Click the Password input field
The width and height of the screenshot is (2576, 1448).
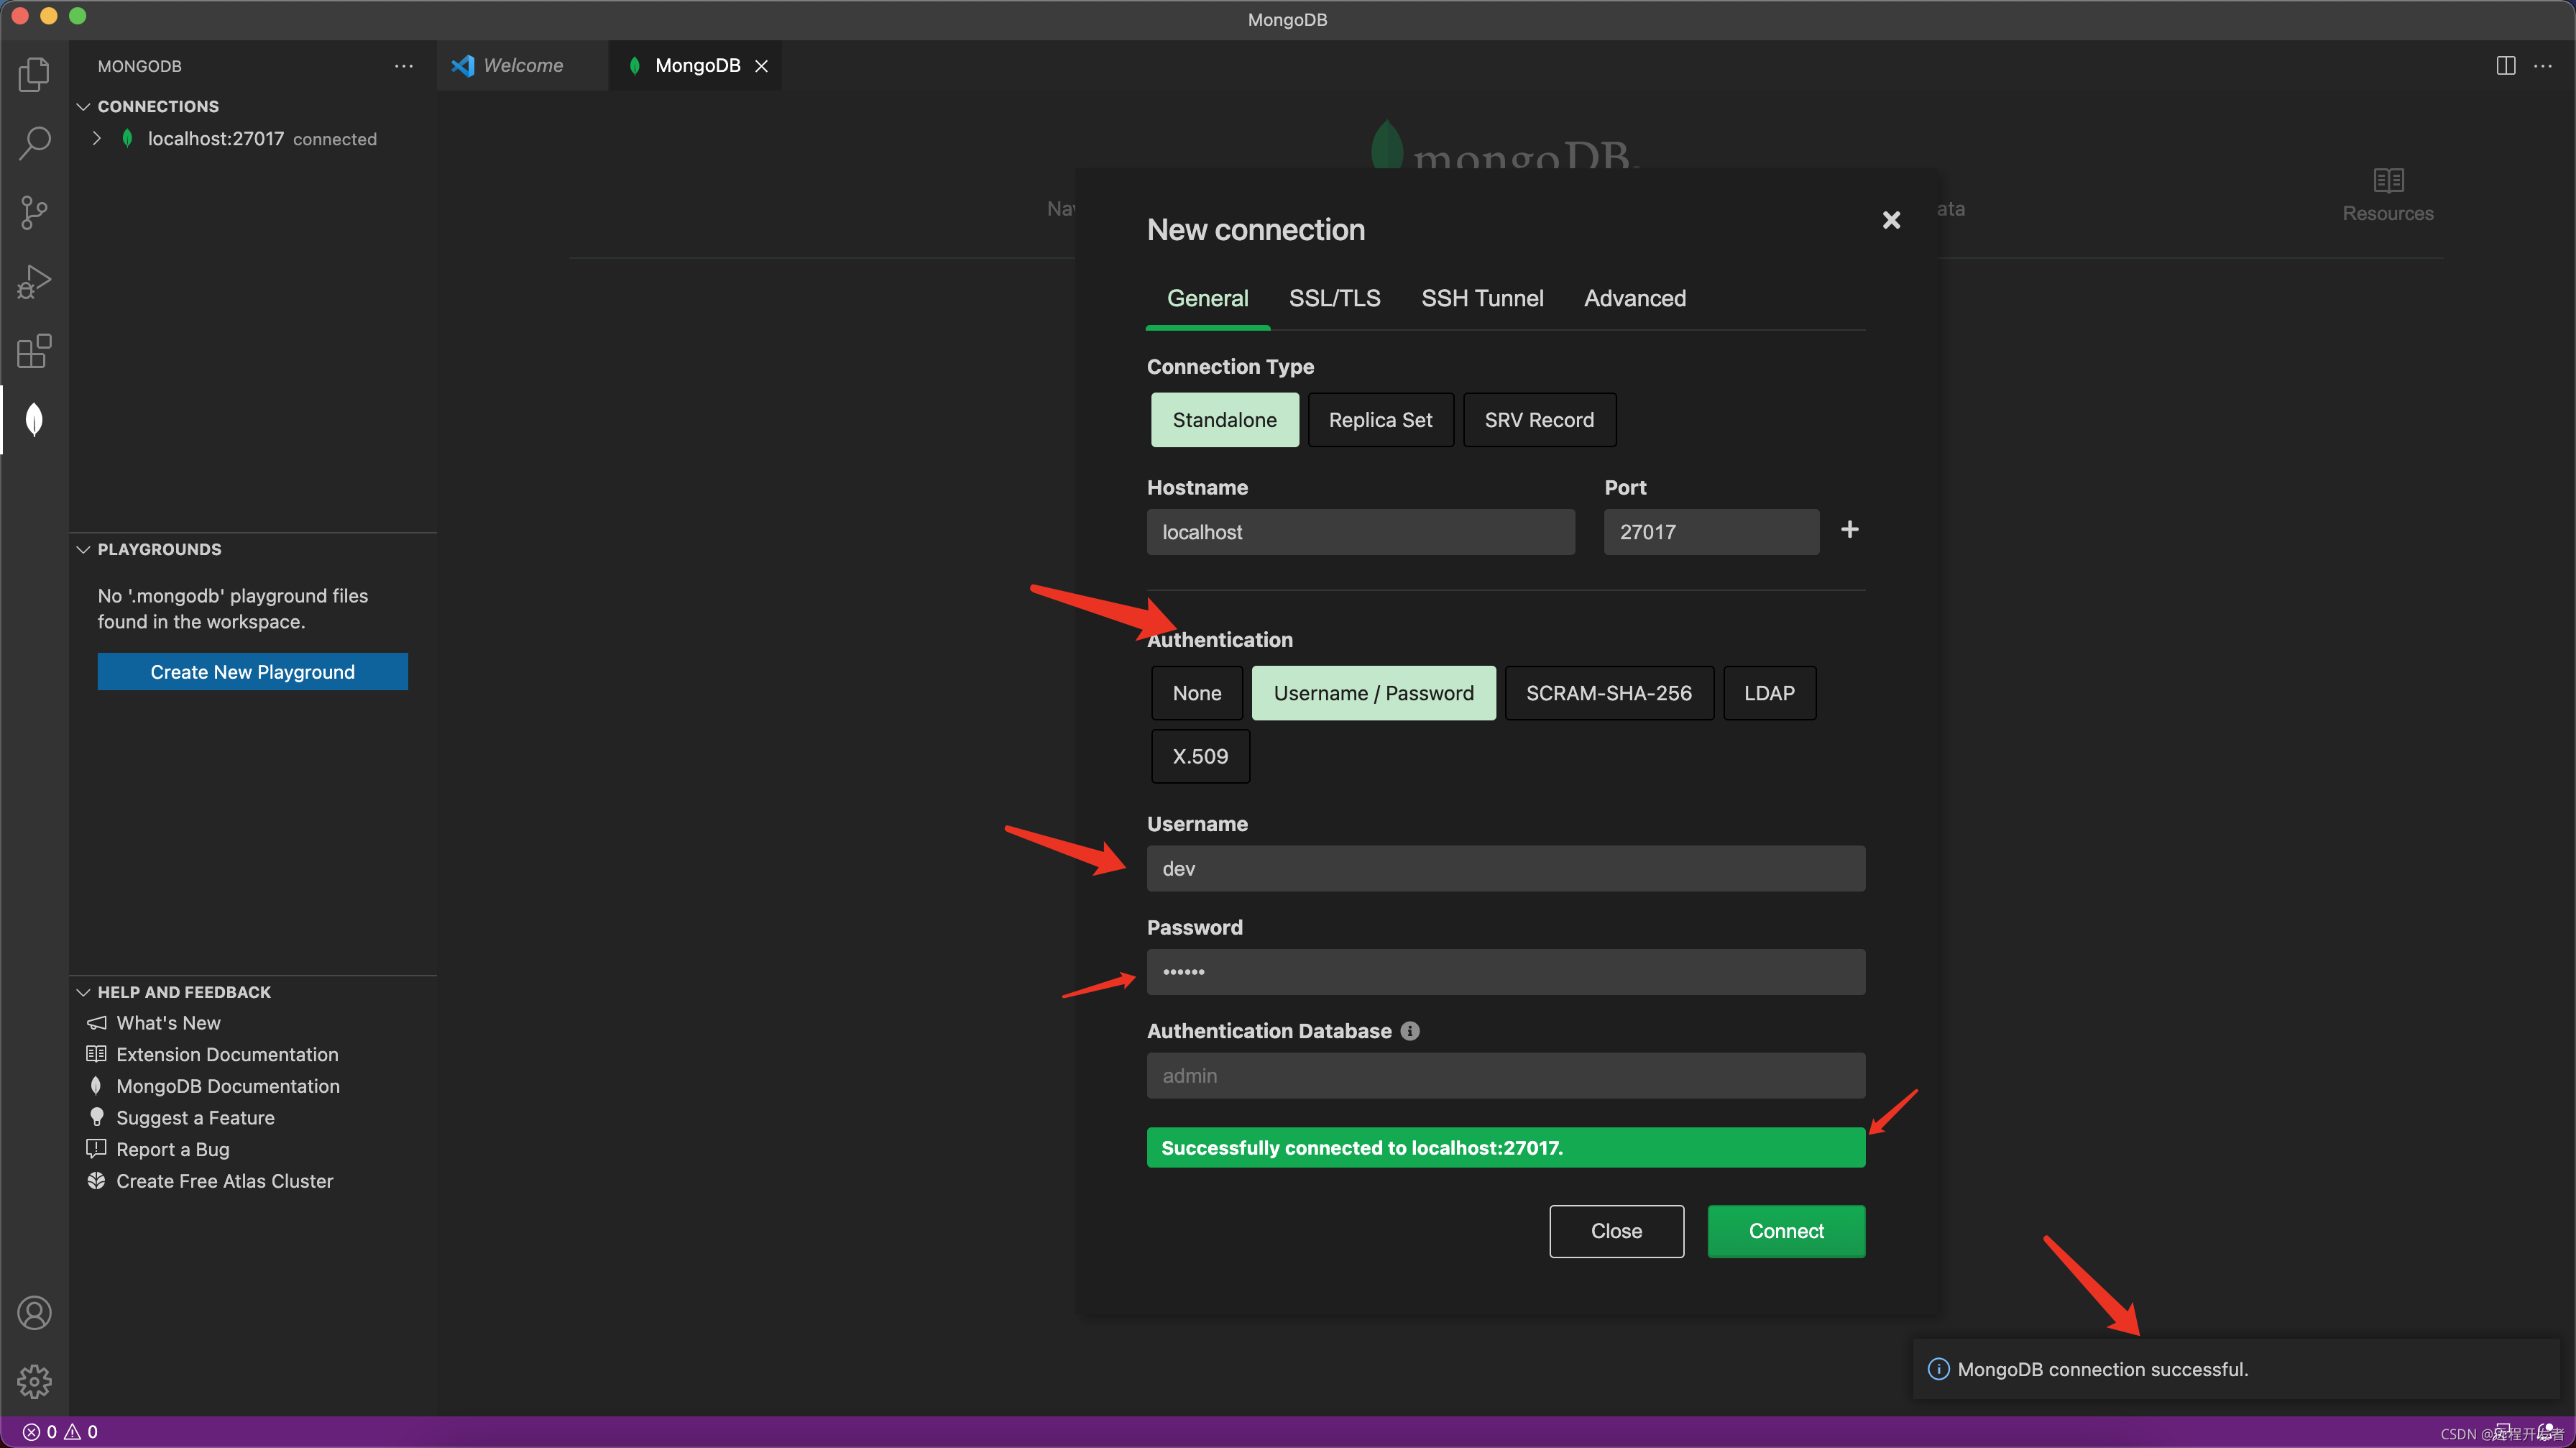[1505, 972]
